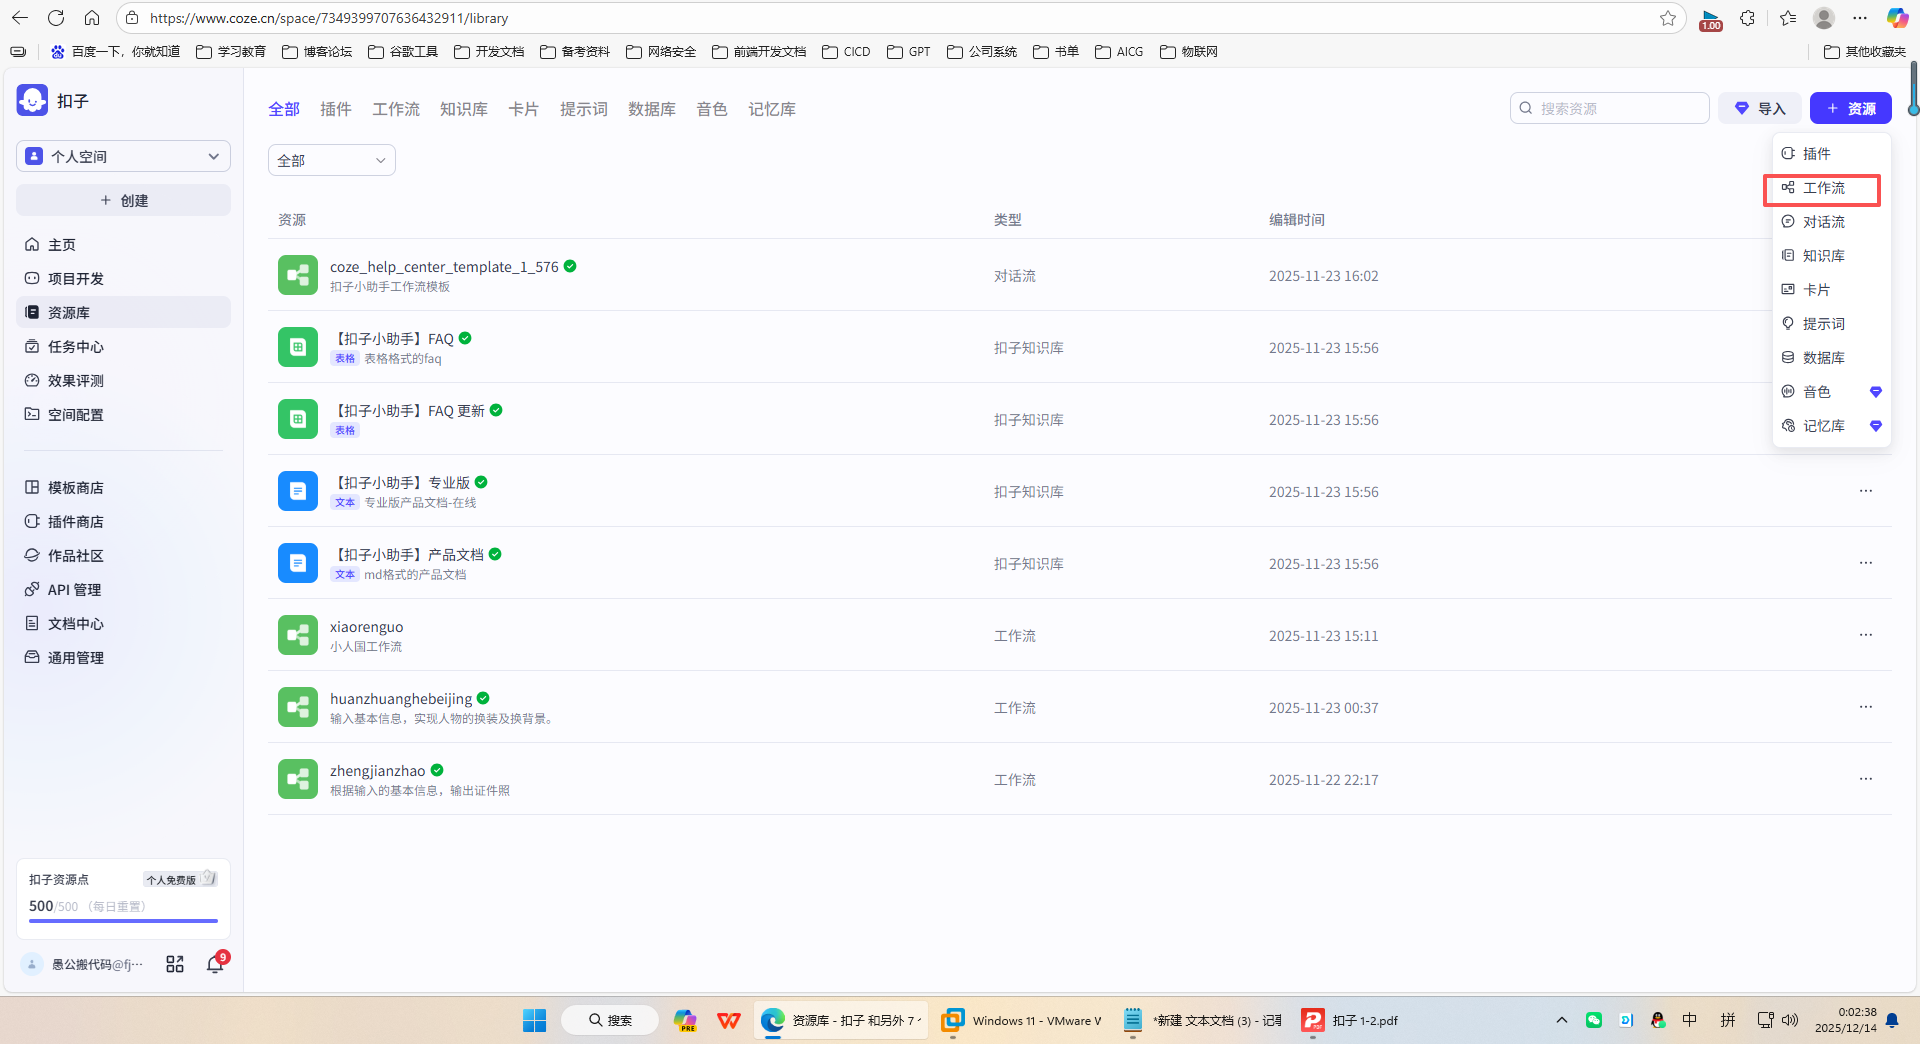This screenshot has height=1044, width=1920.
Task: Open the user profile 愚公搬代码
Action: point(84,964)
